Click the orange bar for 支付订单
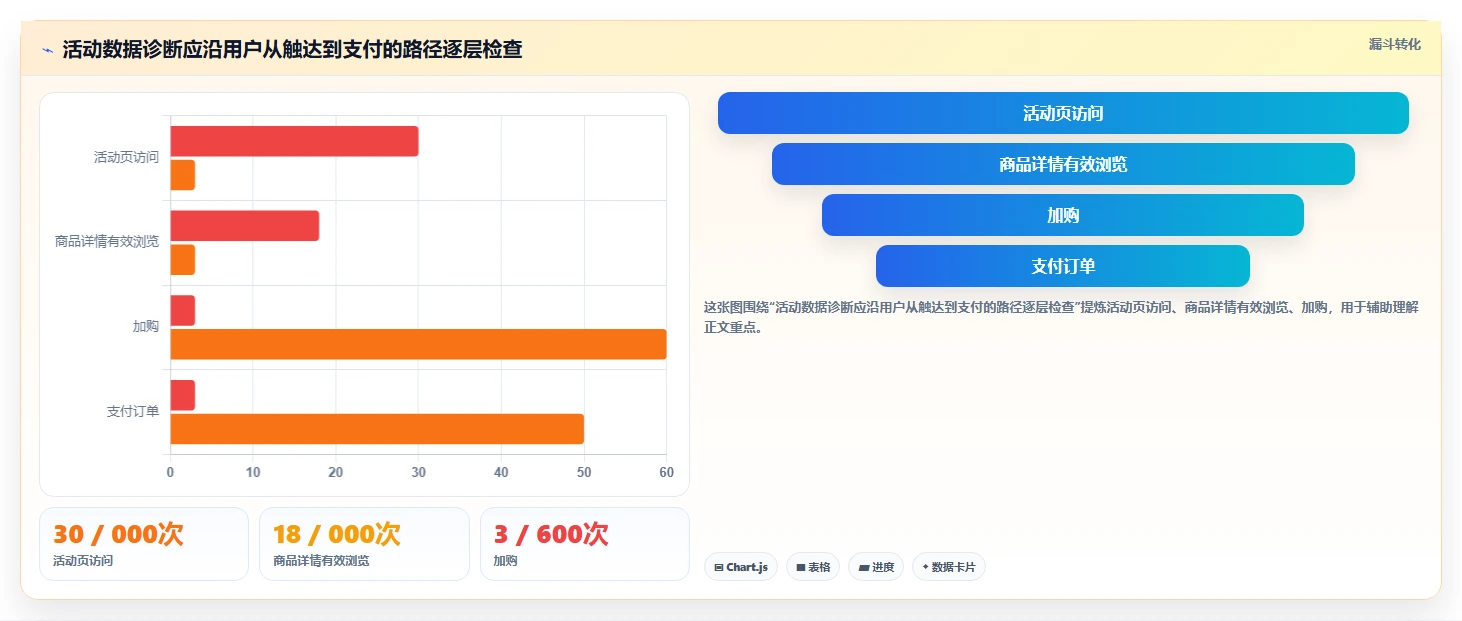 tap(377, 429)
